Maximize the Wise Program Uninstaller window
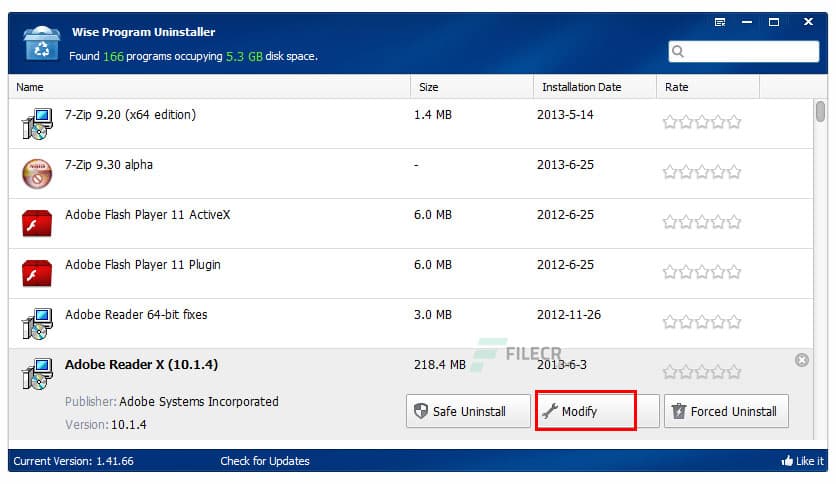 774,22
